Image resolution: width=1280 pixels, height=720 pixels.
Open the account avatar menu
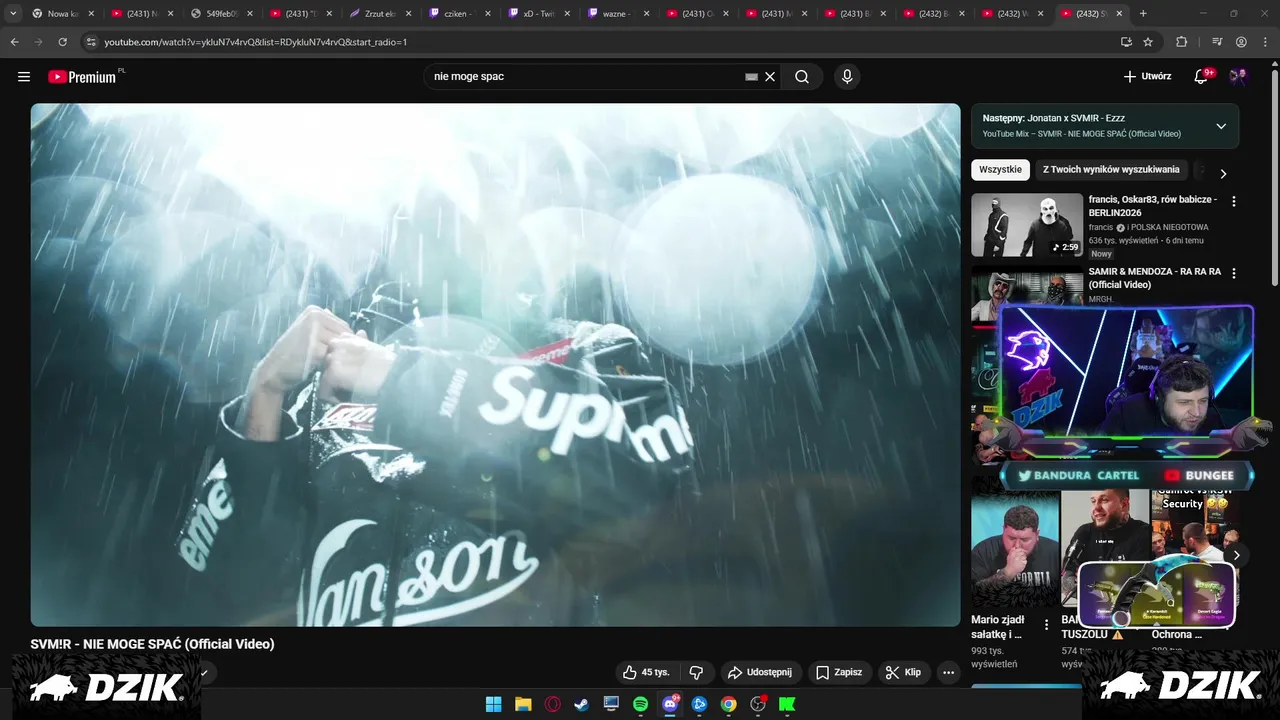click(x=1238, y=77)
